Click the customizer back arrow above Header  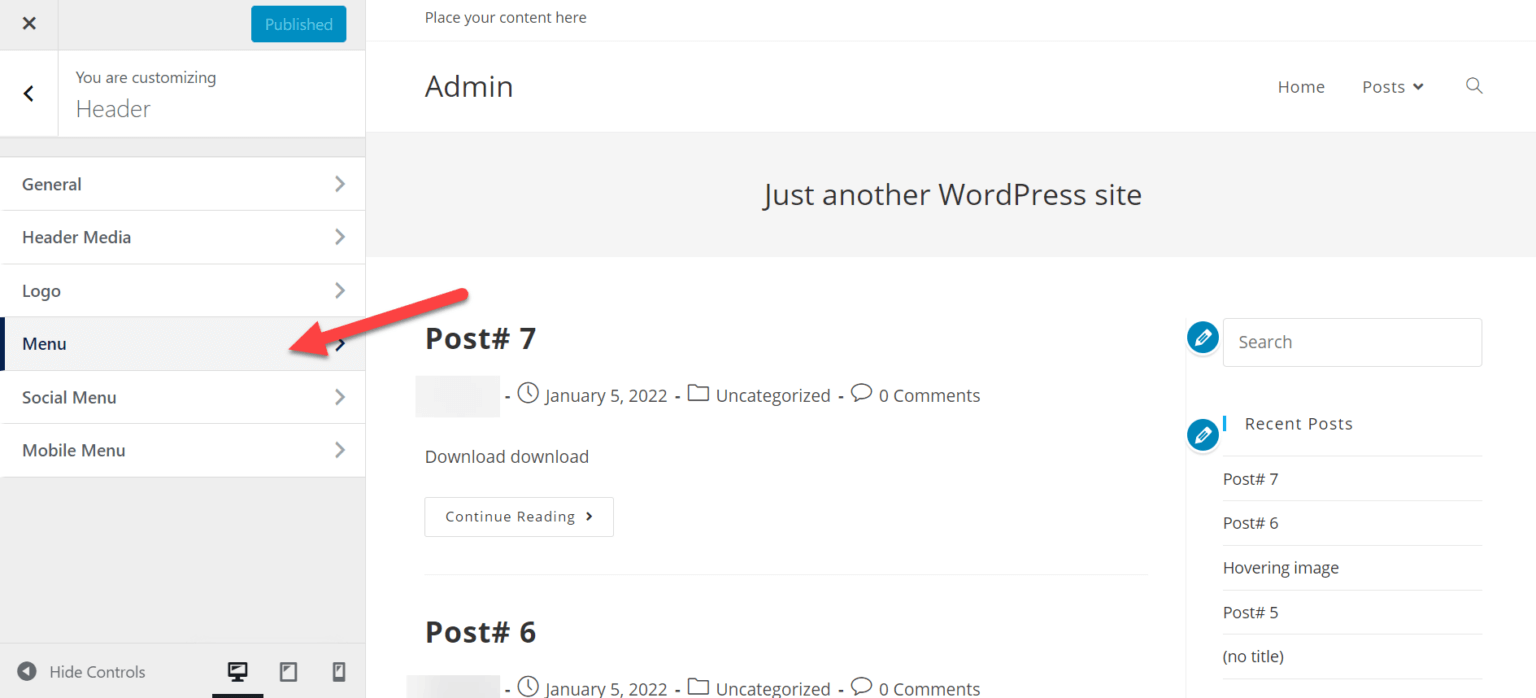(28, 93)
